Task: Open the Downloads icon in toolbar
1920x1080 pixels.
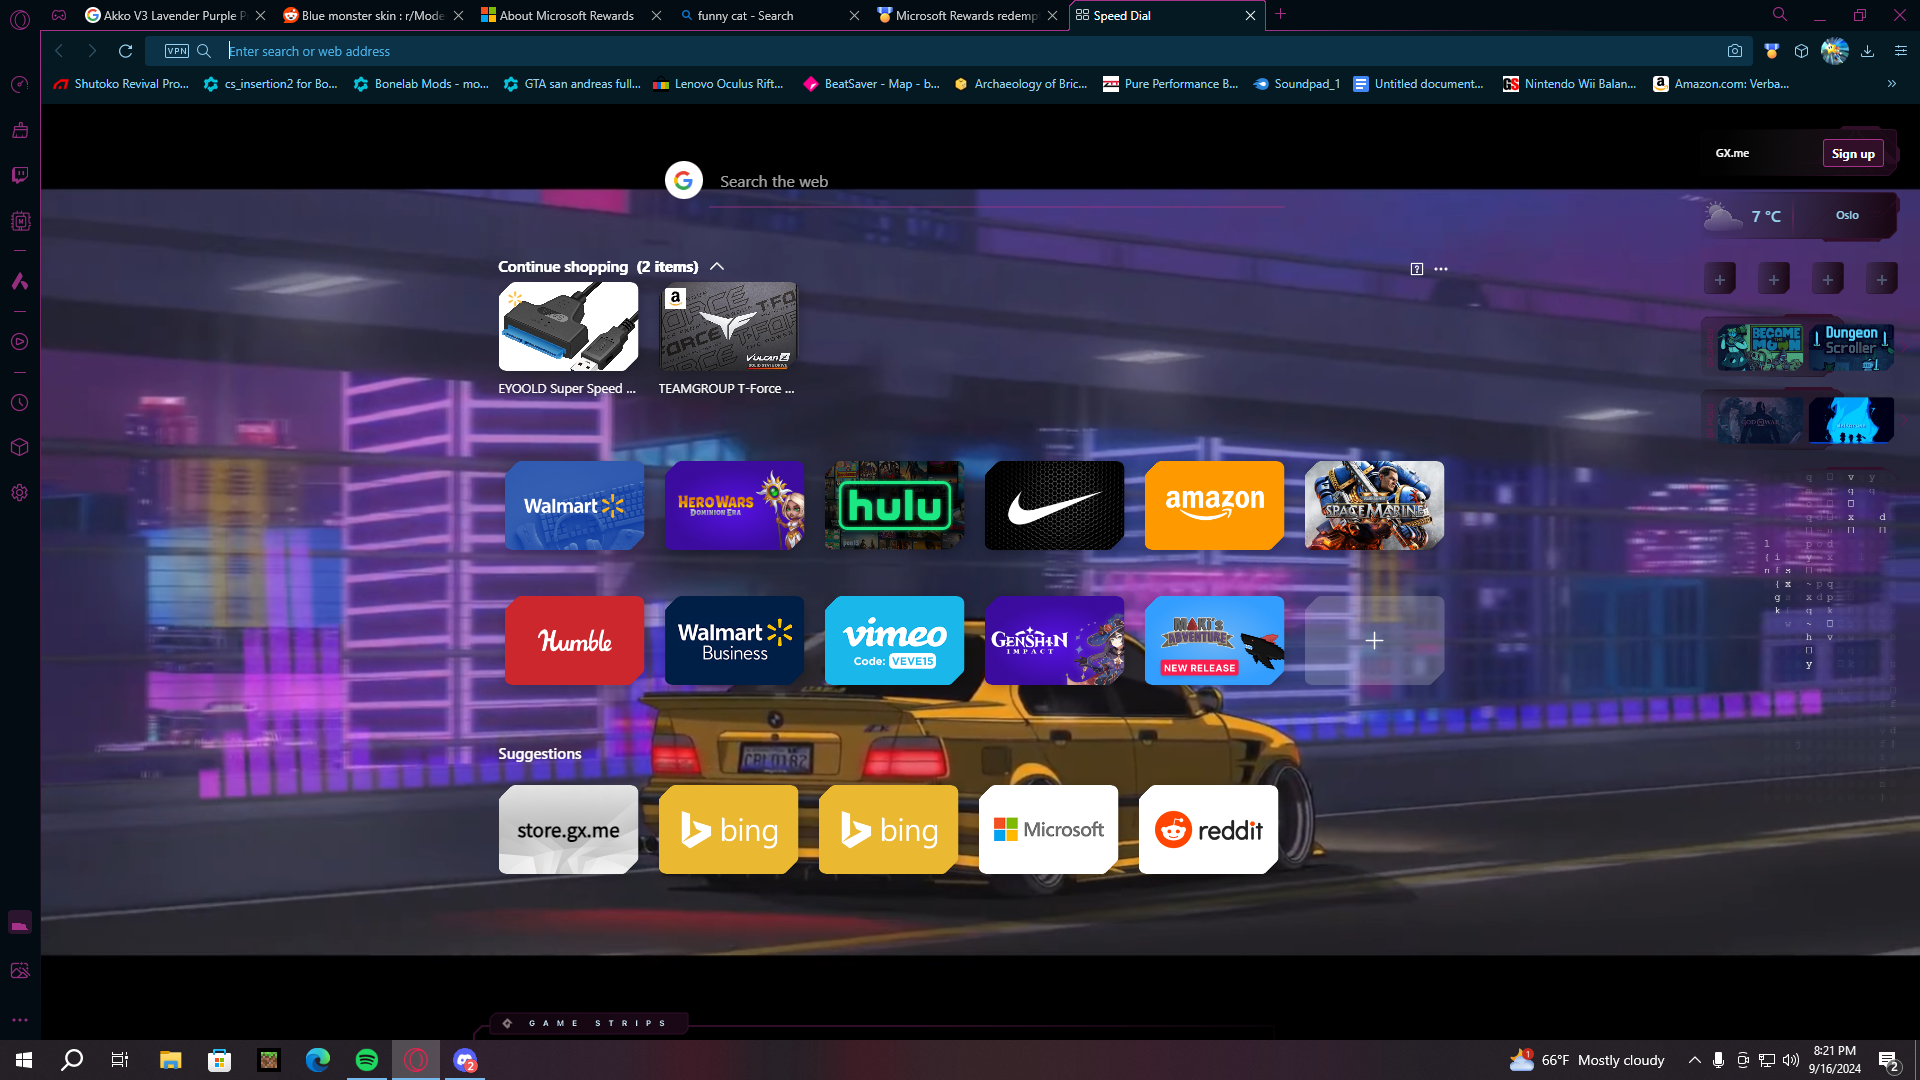Action: coord(1867,51)
